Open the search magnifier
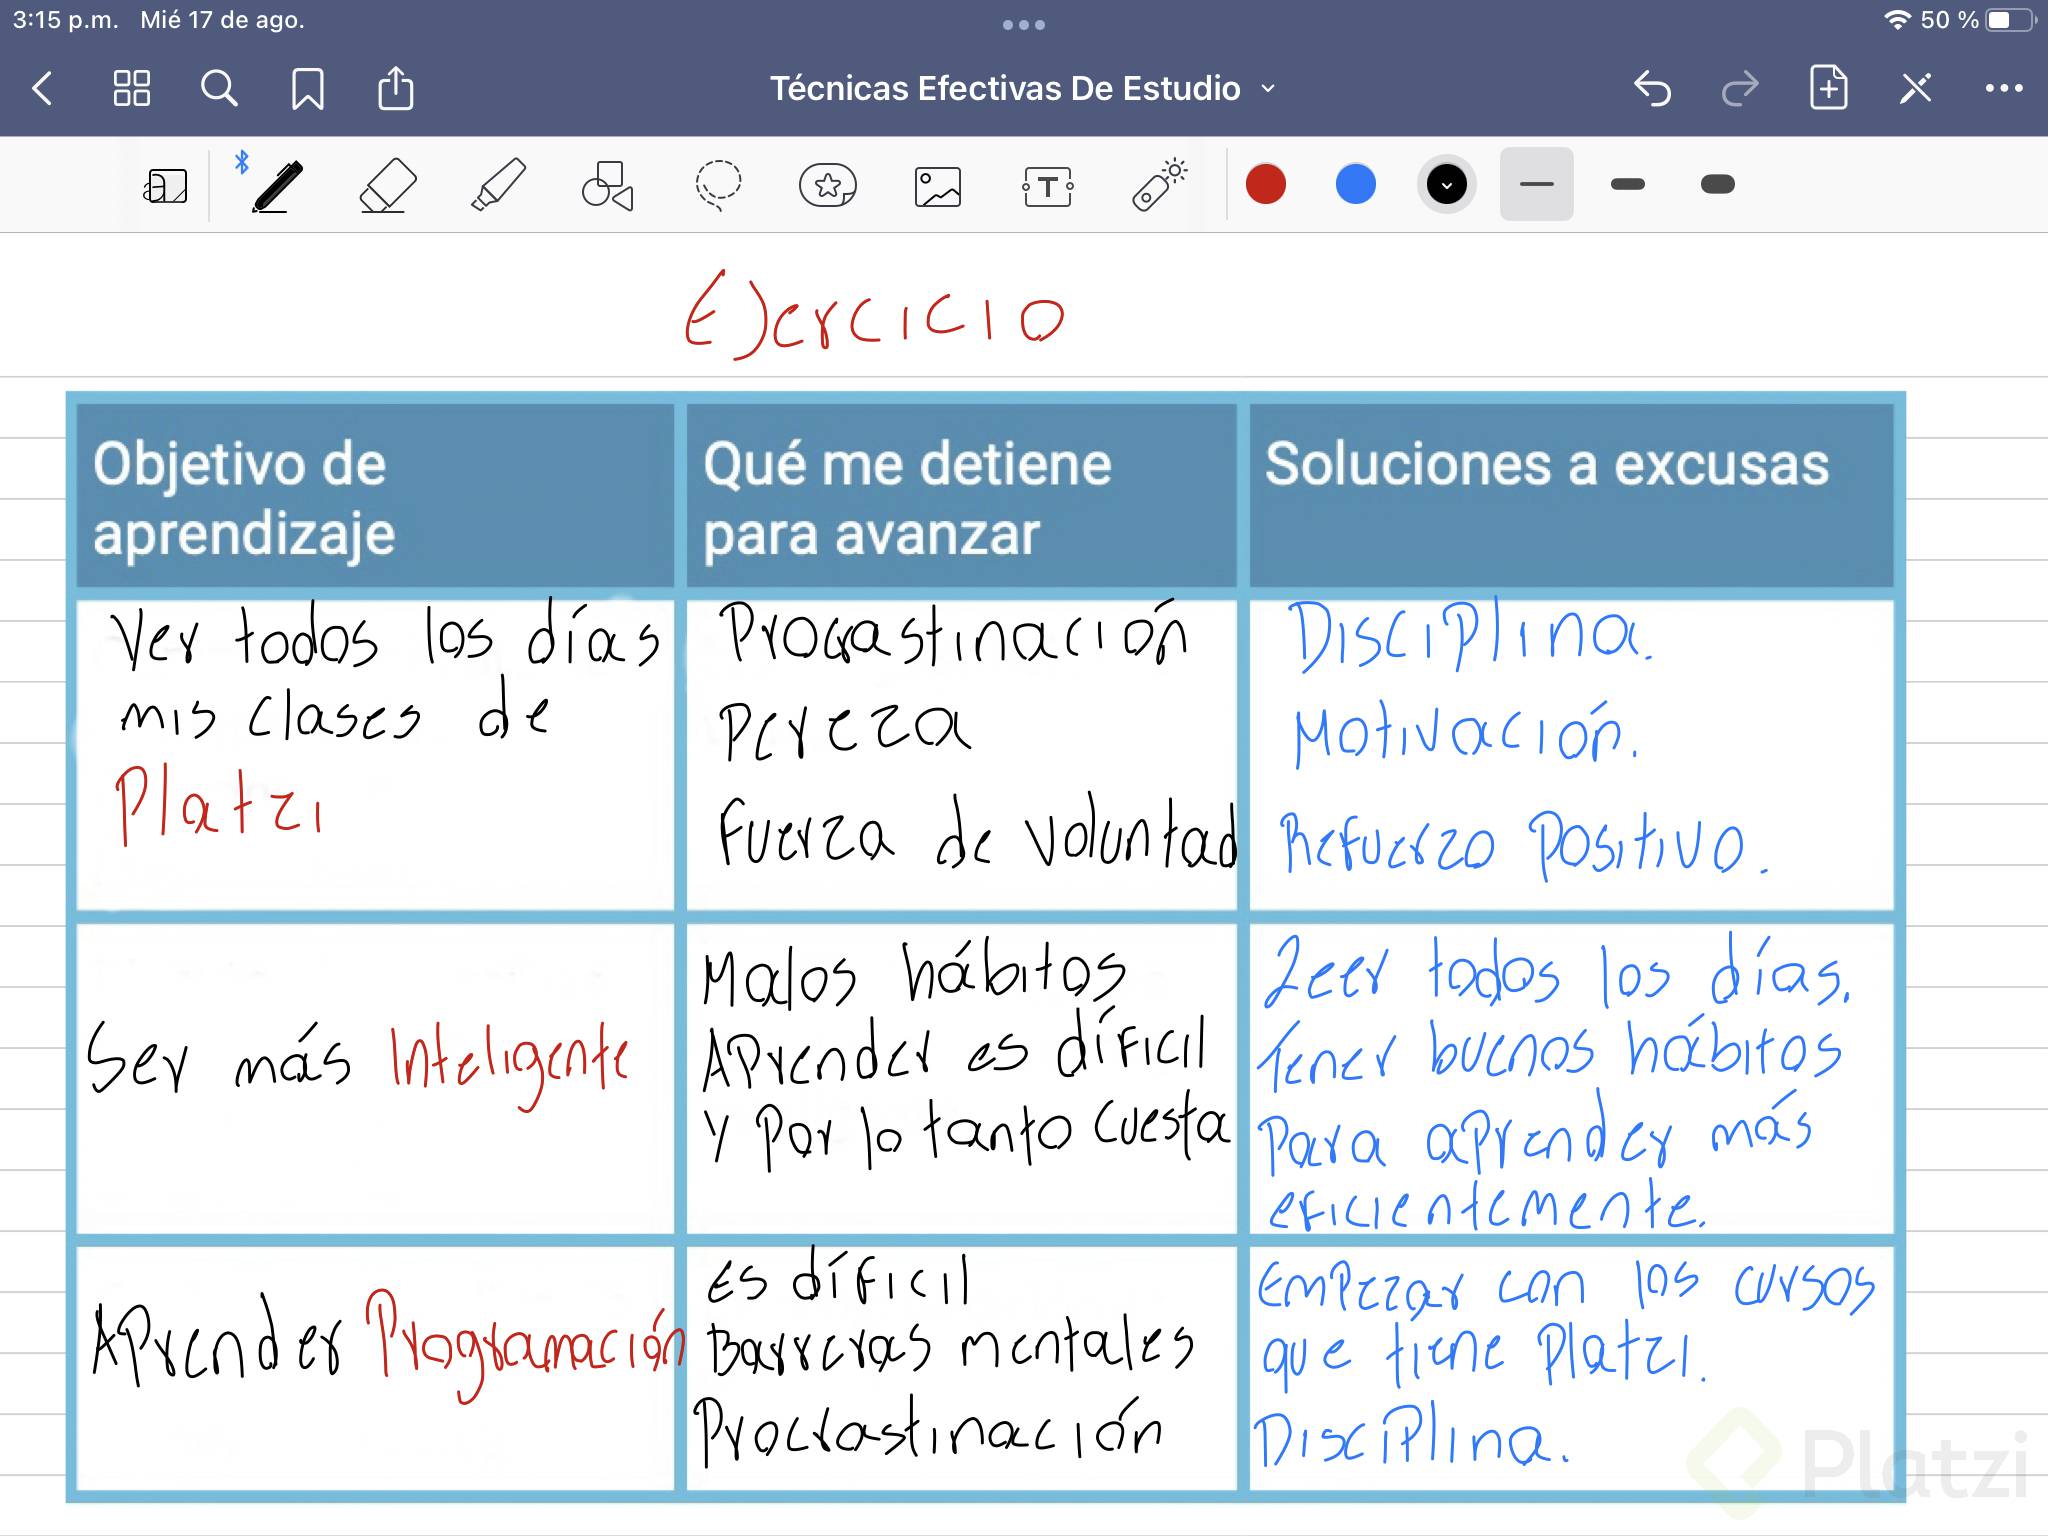Viewport: 2048px width, 1536px height. tap(219, 89)
